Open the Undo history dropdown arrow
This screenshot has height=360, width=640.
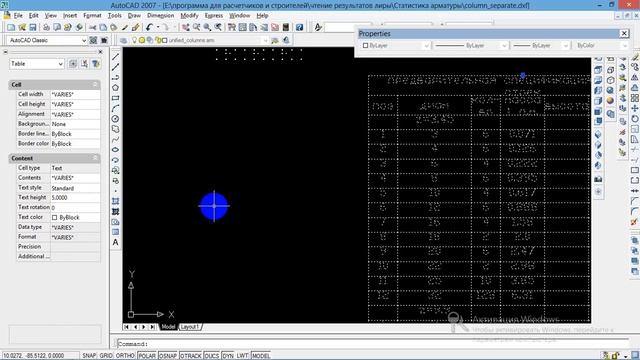pyautogui.click(x=158, y=27)
